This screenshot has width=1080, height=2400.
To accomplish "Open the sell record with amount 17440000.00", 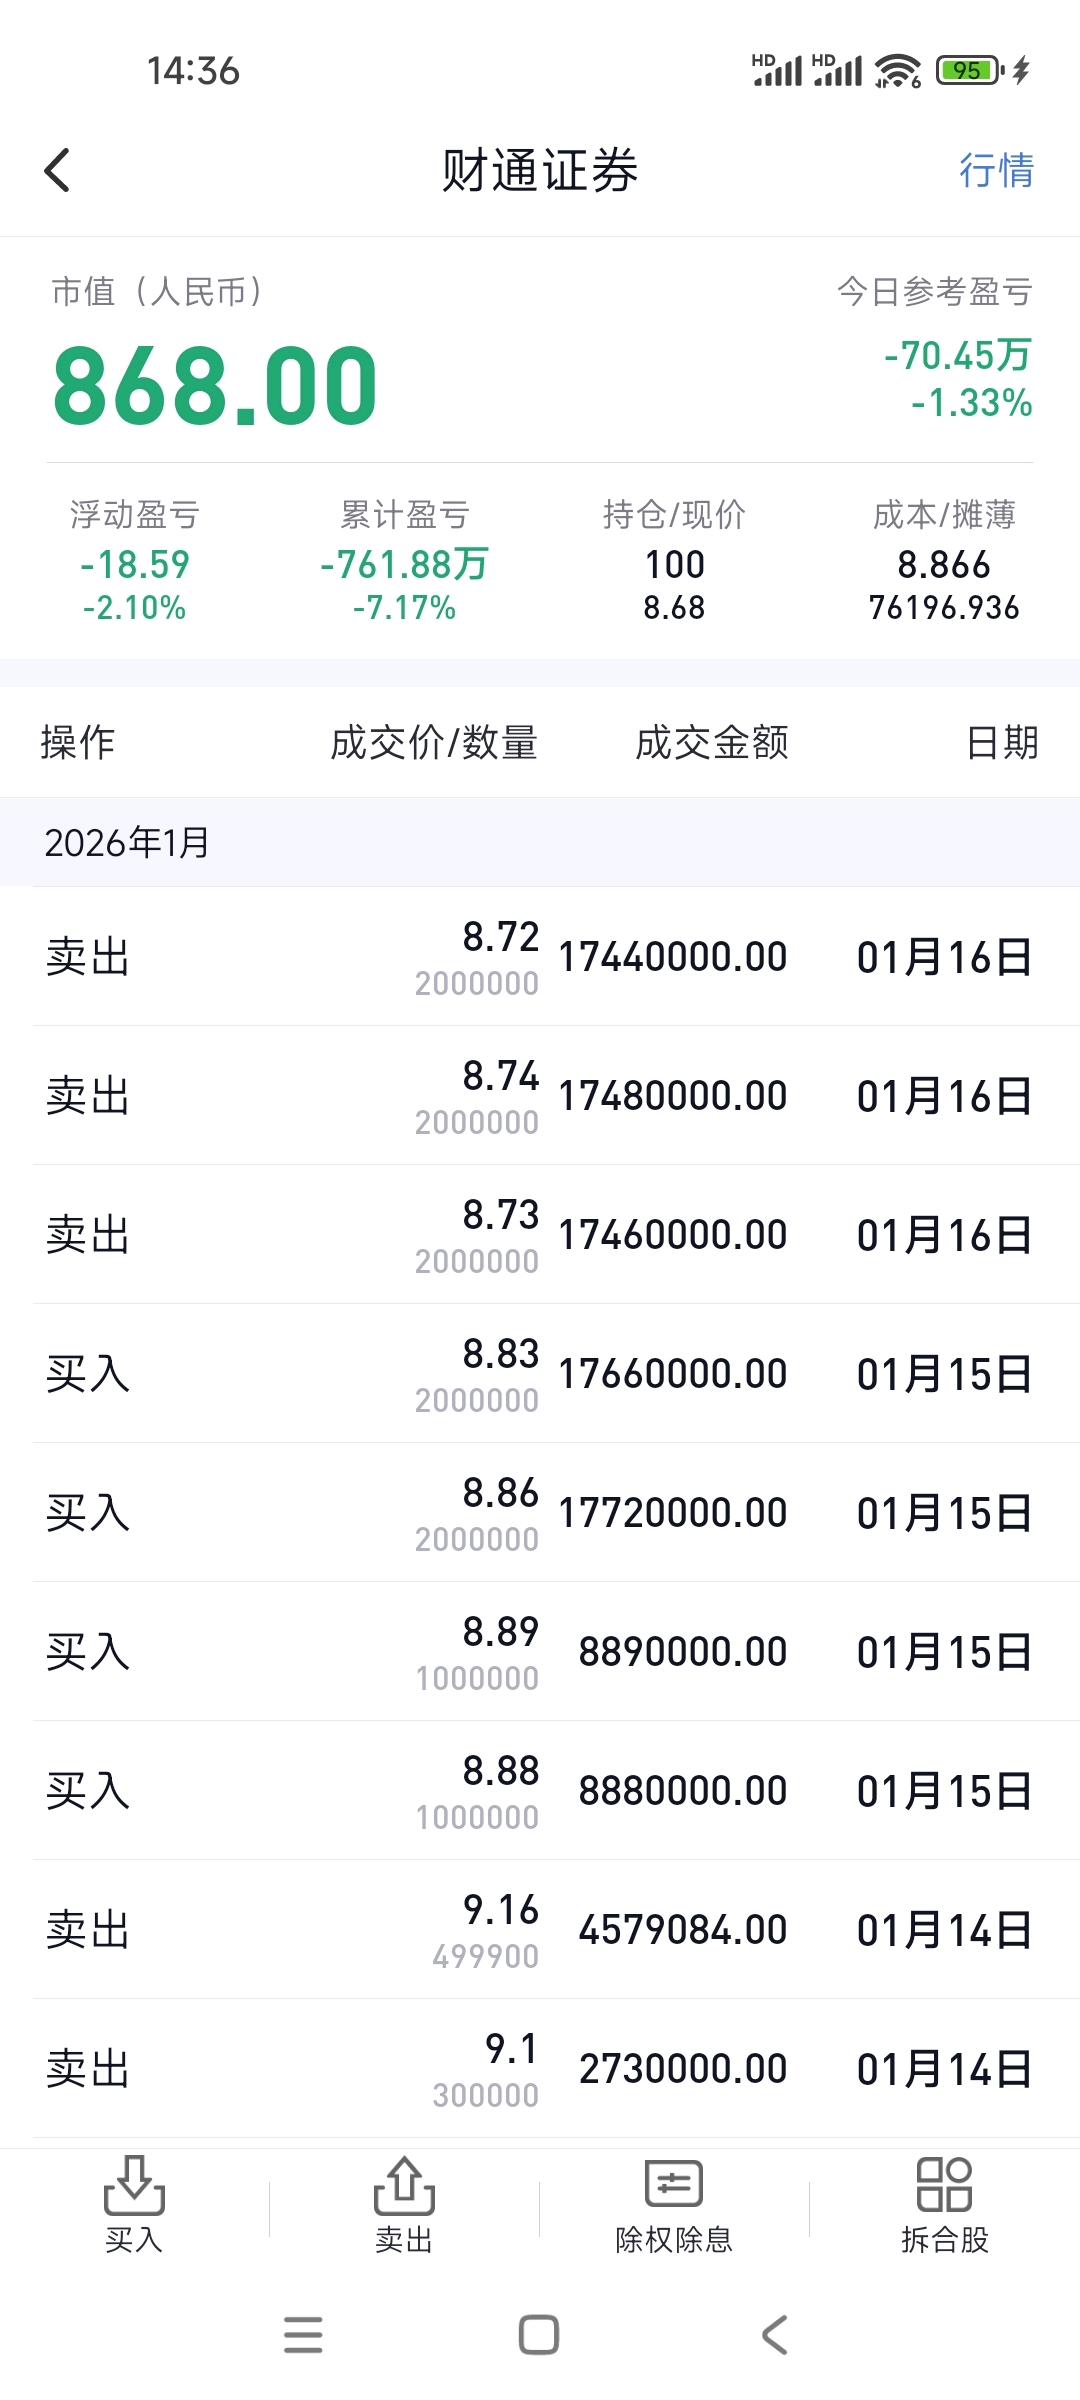I will [540, 957].
